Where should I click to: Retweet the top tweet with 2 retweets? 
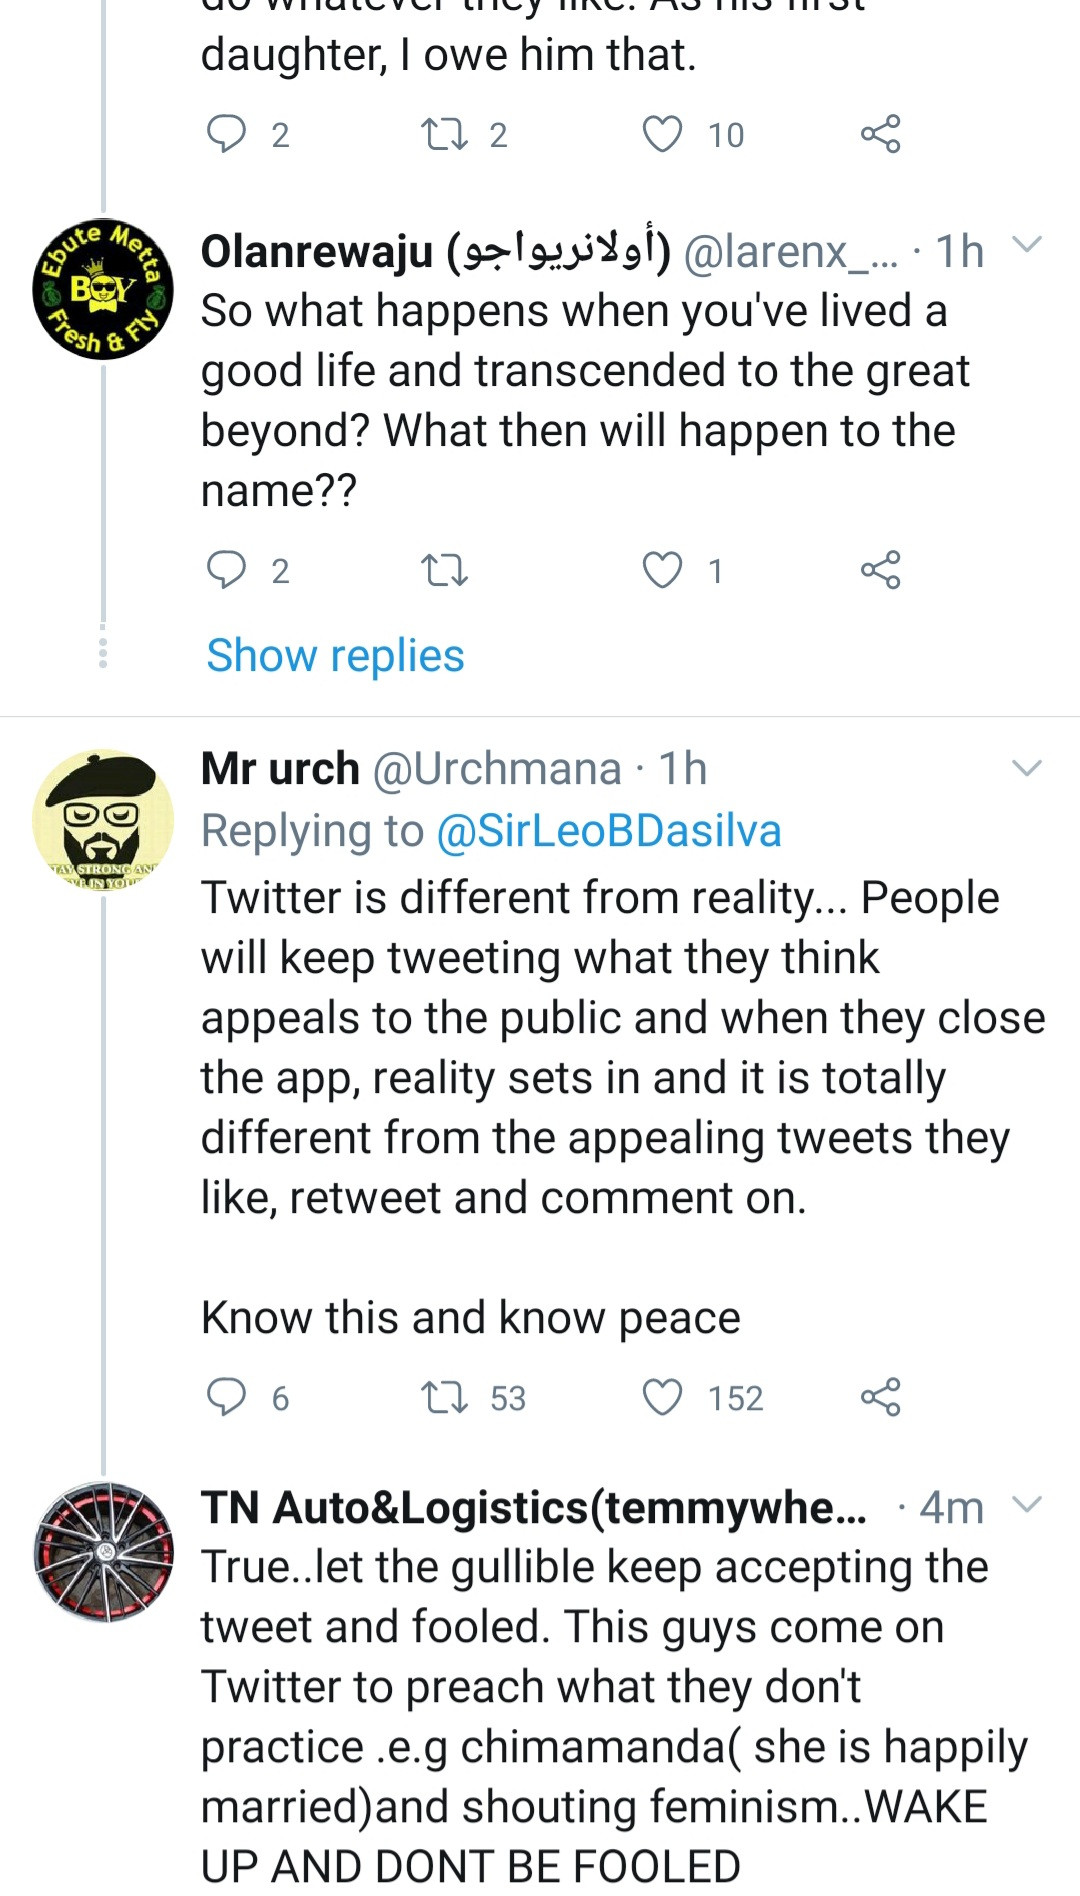coord(444,134)
